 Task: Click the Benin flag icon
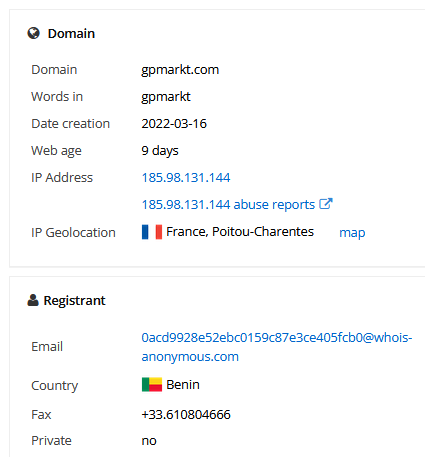(x=152, y=385)
